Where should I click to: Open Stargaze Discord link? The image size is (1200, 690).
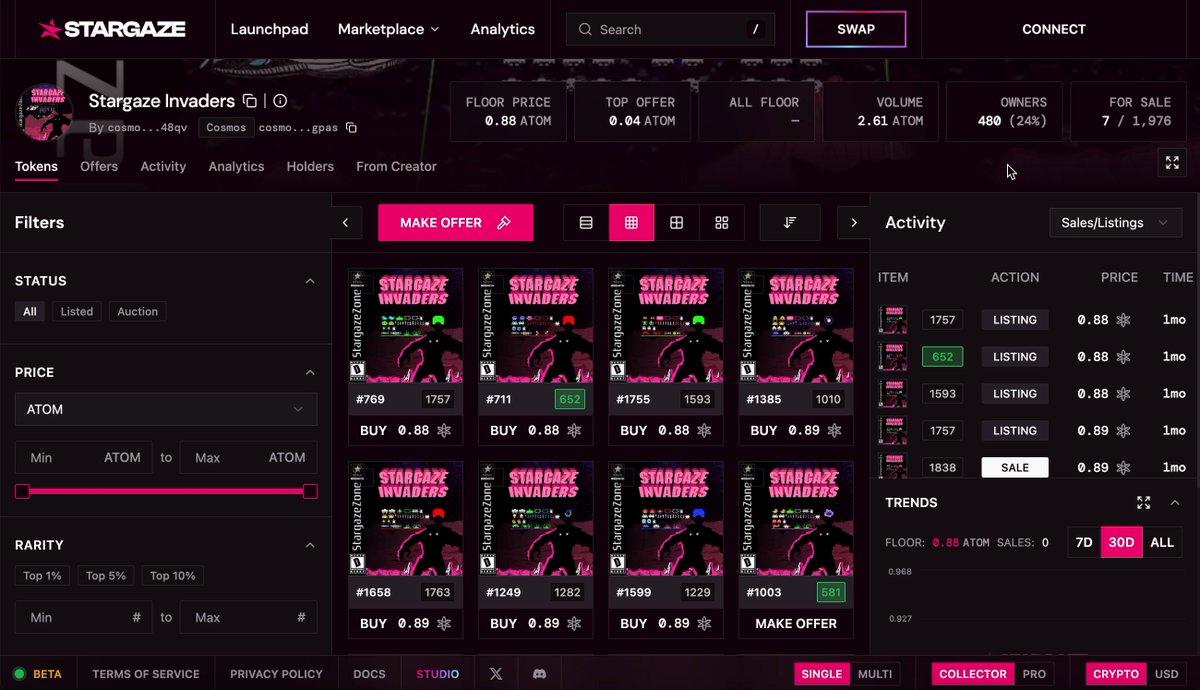[x=539, y=674]
